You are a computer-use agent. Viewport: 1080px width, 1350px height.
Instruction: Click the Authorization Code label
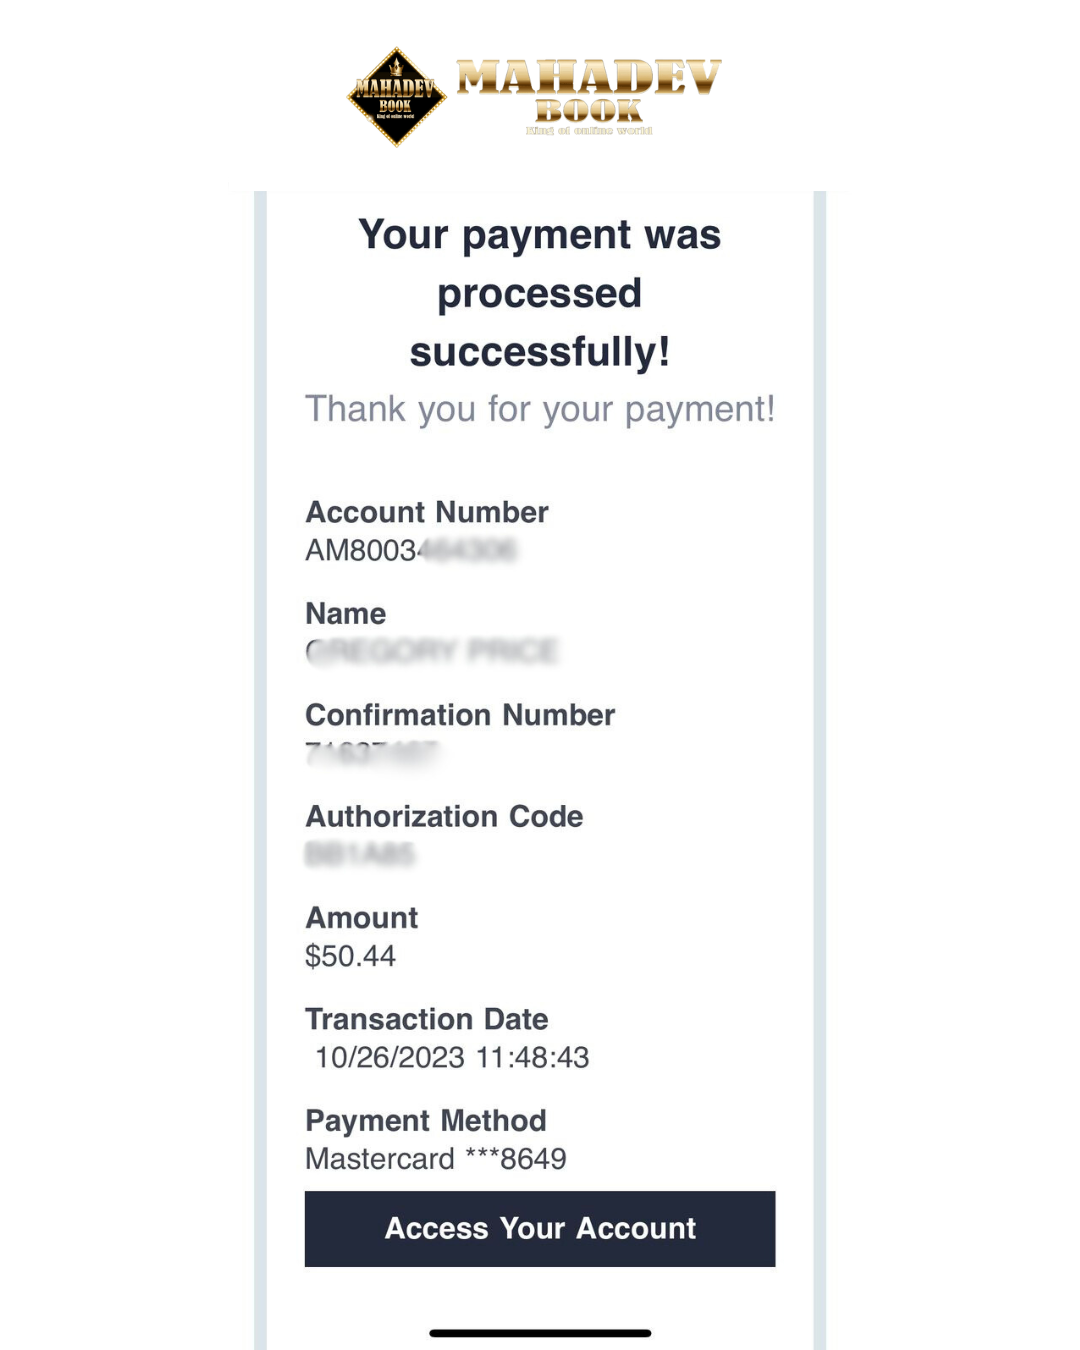[443, 816]
